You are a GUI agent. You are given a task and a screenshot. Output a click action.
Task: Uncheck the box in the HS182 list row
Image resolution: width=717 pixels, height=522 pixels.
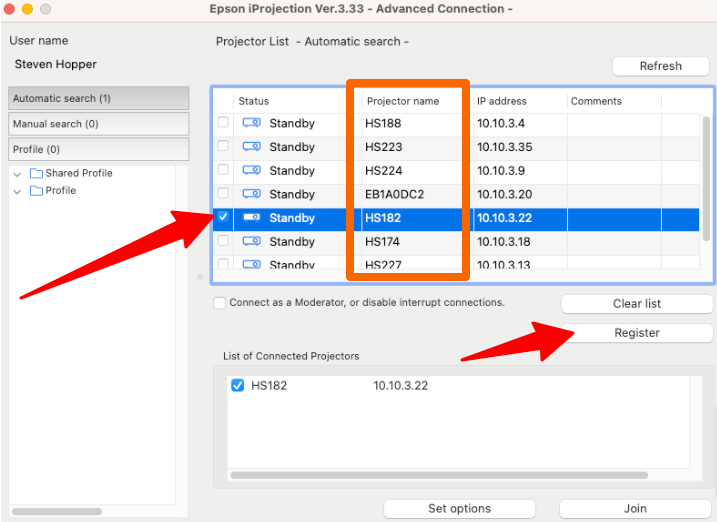coord(223,217)
